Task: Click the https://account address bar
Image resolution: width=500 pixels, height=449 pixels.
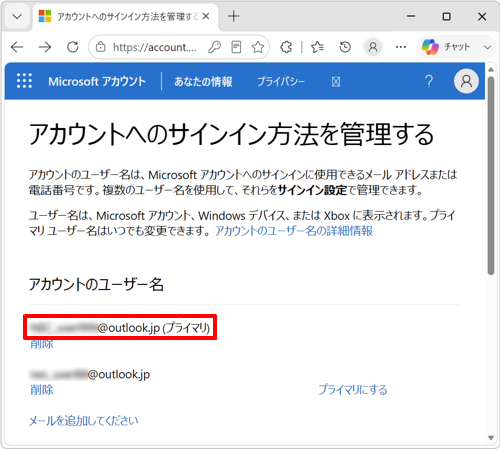Action: [155, 47]
